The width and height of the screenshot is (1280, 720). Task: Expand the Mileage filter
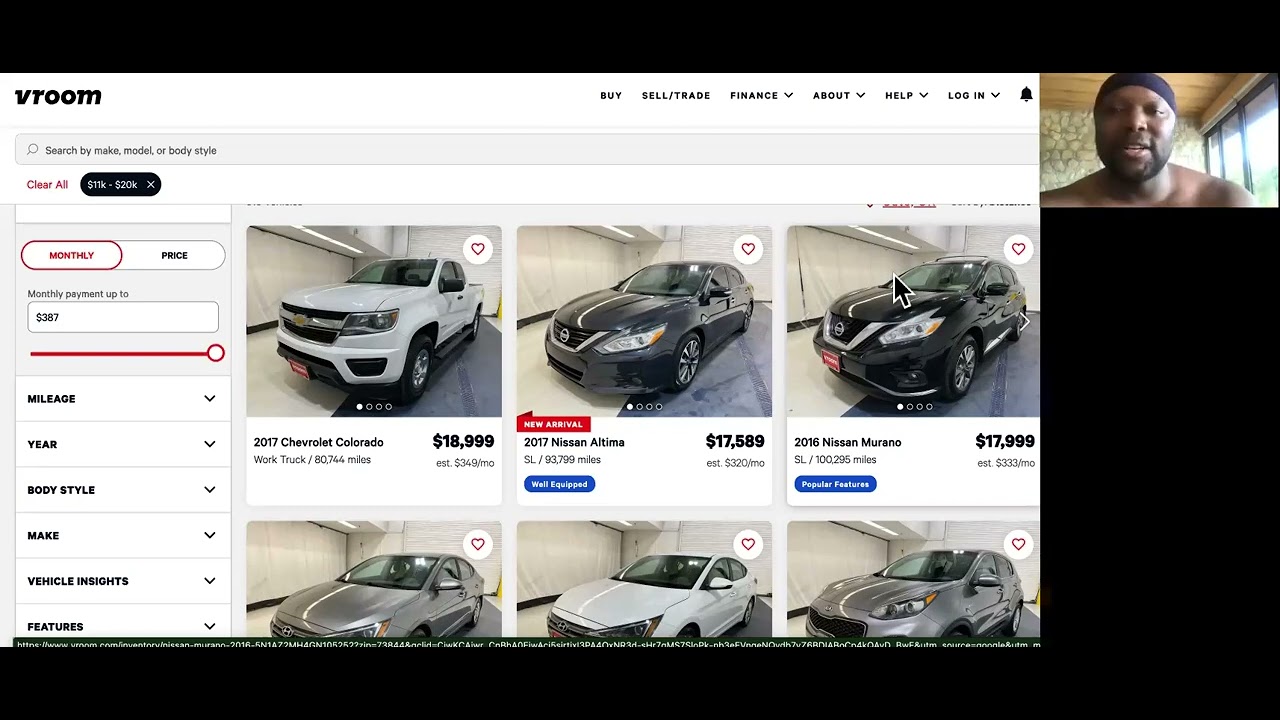122,399
